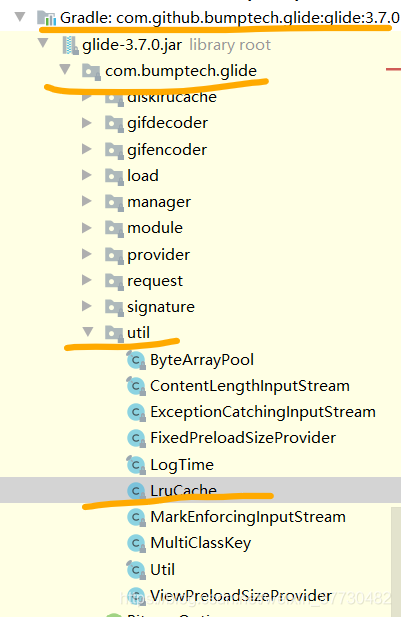Click the load folder icon
The image size is (401, 617).
pos(114,176)
